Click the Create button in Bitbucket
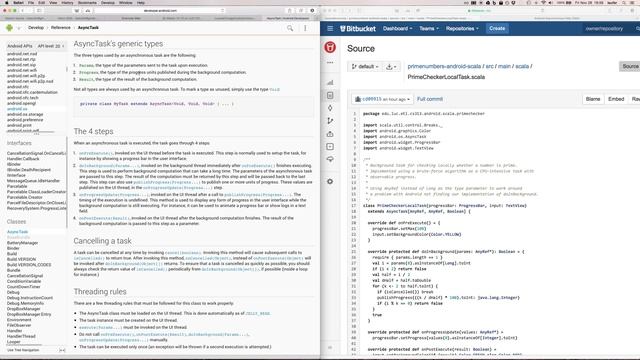640x360 pixels. pyautogui.click(x=497, y=29)
